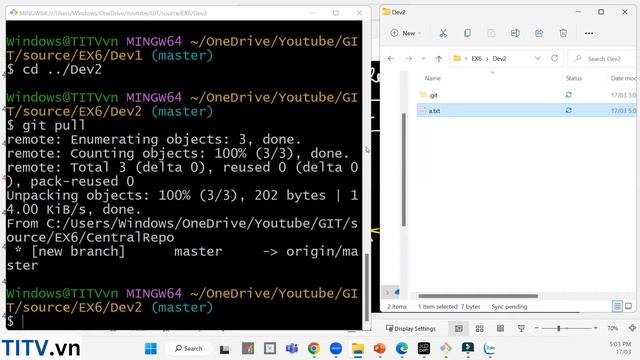Open File Explorer from taskbar

coord(358,349)
